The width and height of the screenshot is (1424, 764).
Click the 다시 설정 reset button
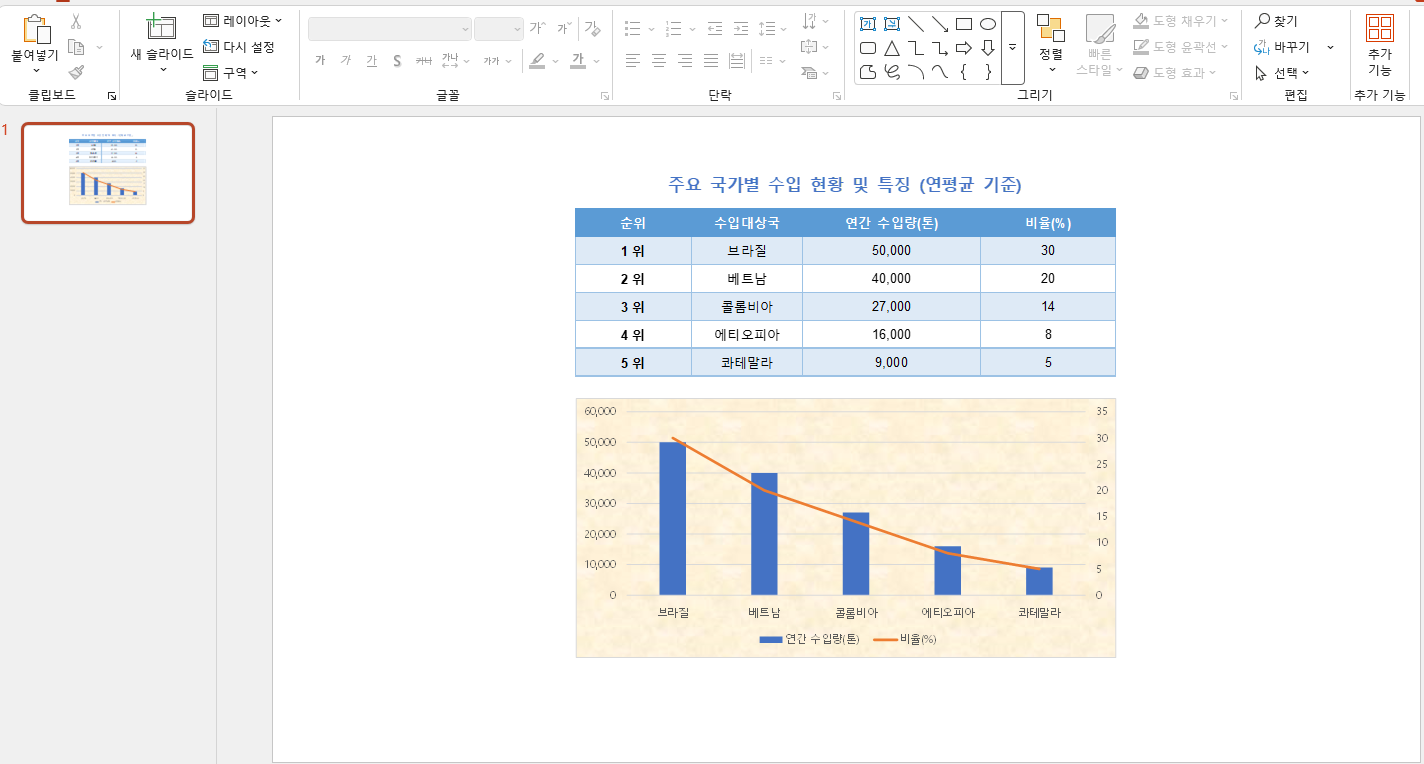[238, 46]
